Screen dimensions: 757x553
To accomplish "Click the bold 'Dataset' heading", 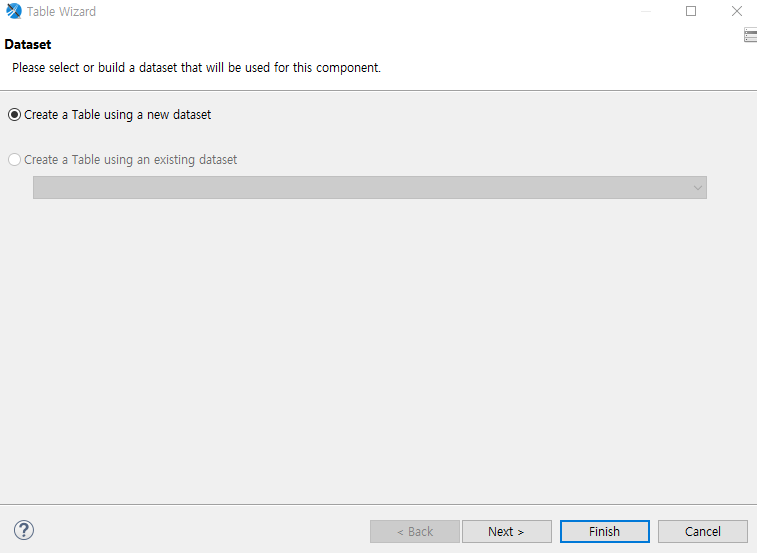I will [28, 44].
